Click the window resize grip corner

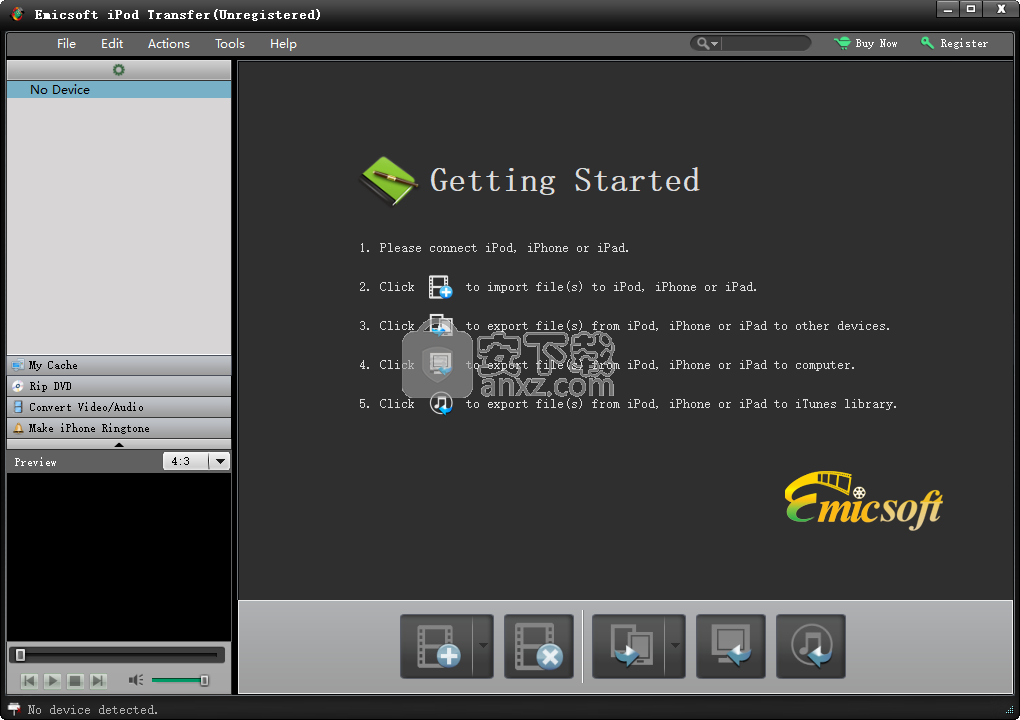1010,710
